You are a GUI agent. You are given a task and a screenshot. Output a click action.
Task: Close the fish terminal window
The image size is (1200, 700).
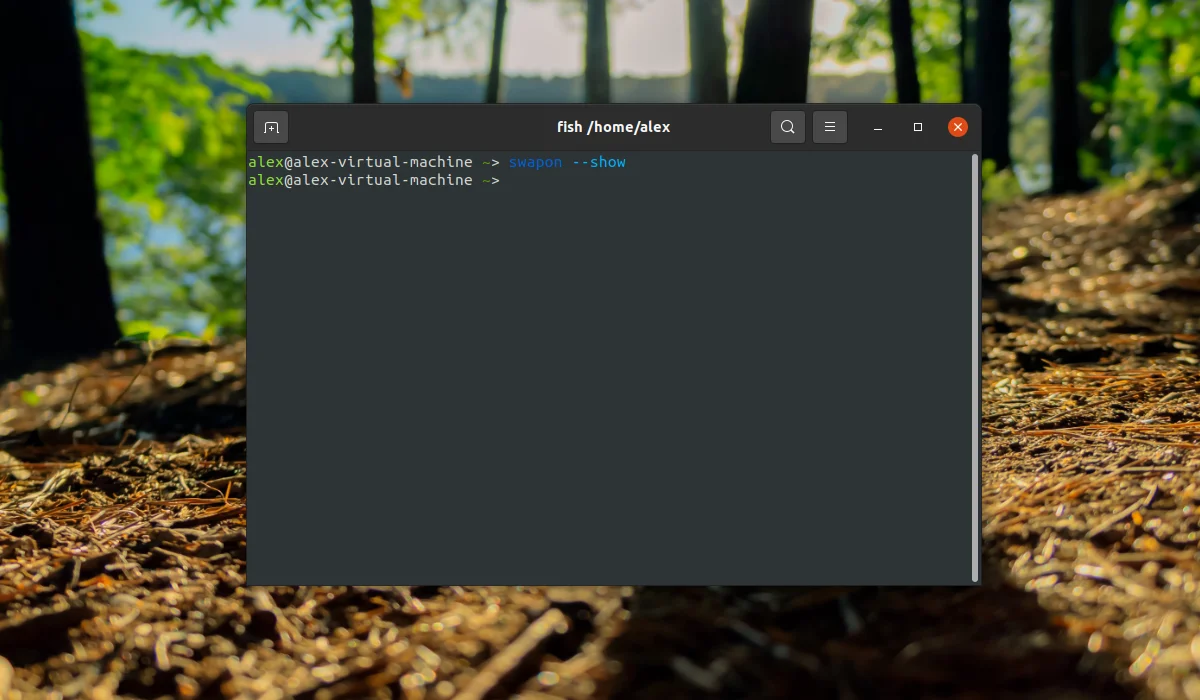(x=958, y=127)
